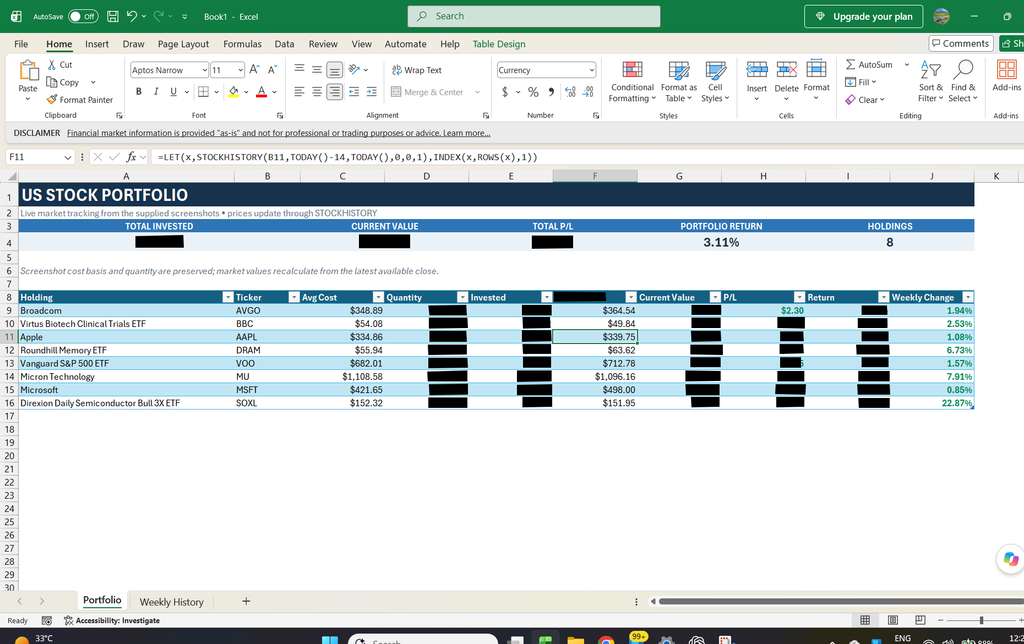Click horizontal scrollbar at bottom
The image size is (1024, 644).
point(841,601)
